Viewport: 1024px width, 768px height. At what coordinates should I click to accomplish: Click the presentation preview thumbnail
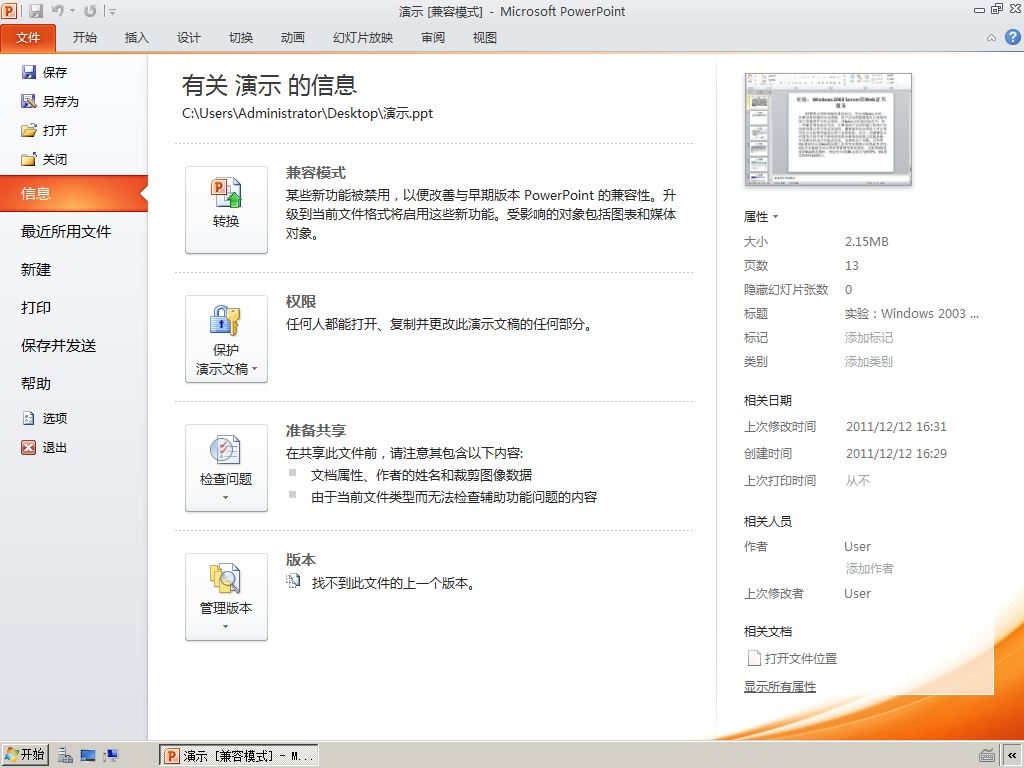pyautogui.click(x=828, y=129)
